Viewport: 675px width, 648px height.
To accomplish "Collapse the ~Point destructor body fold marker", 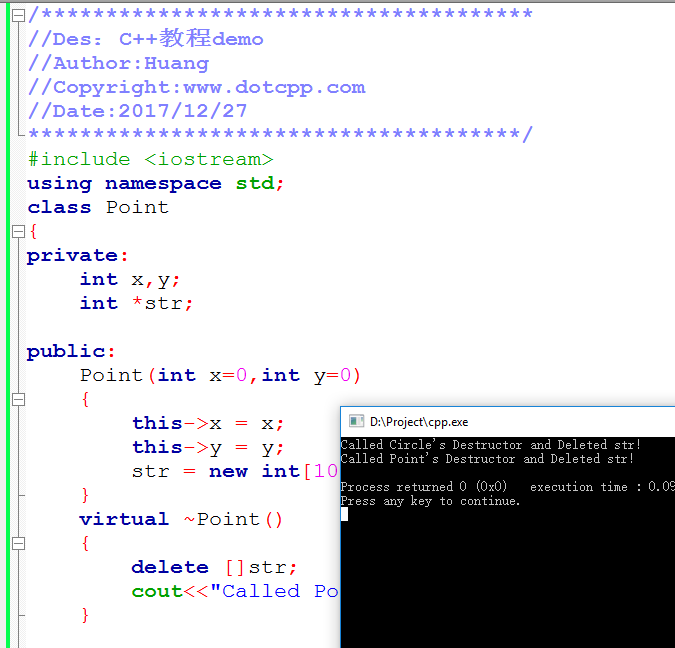I will point(18,543).
